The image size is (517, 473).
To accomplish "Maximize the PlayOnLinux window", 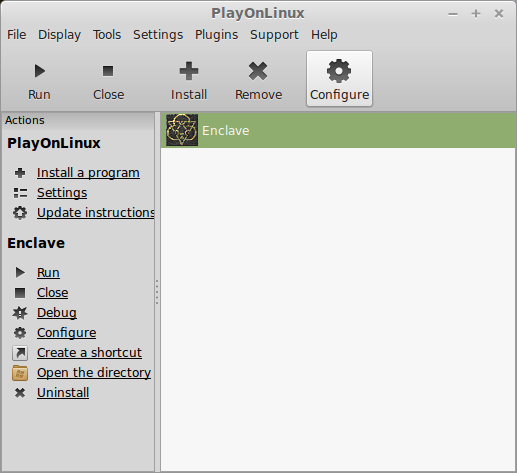I will click(x=476, y=14).
